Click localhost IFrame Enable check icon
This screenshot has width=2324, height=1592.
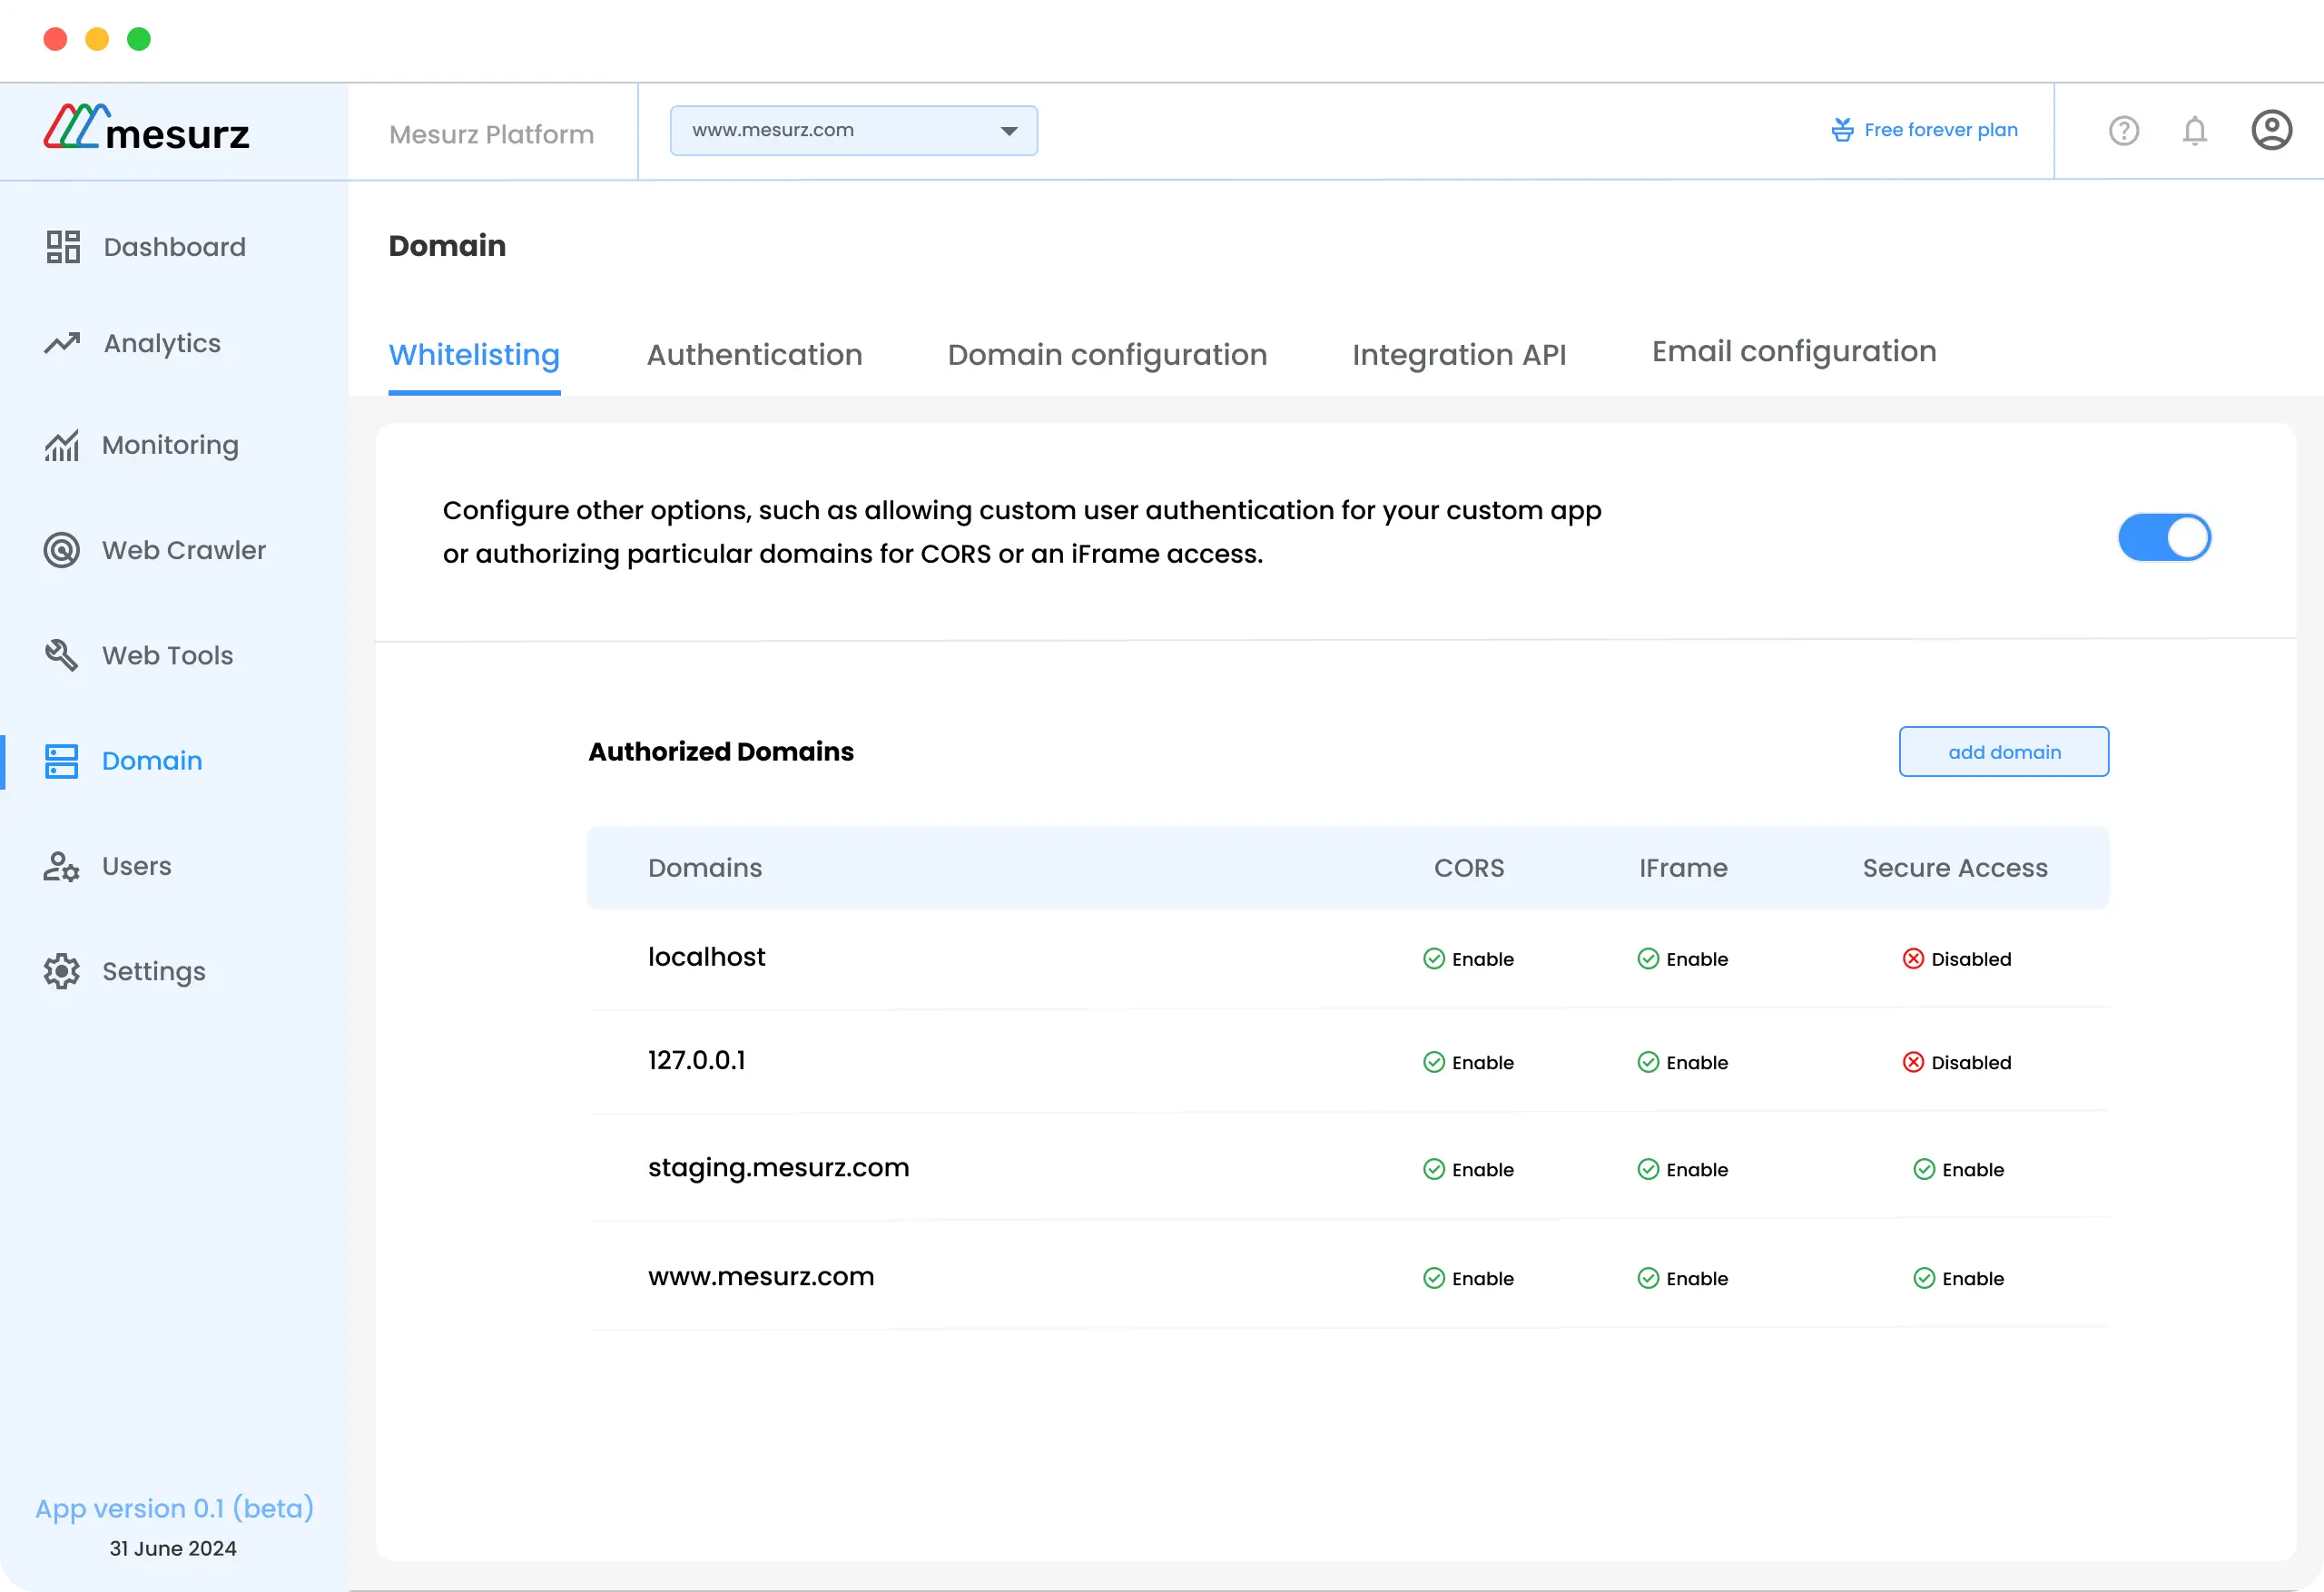[1648, 959]
